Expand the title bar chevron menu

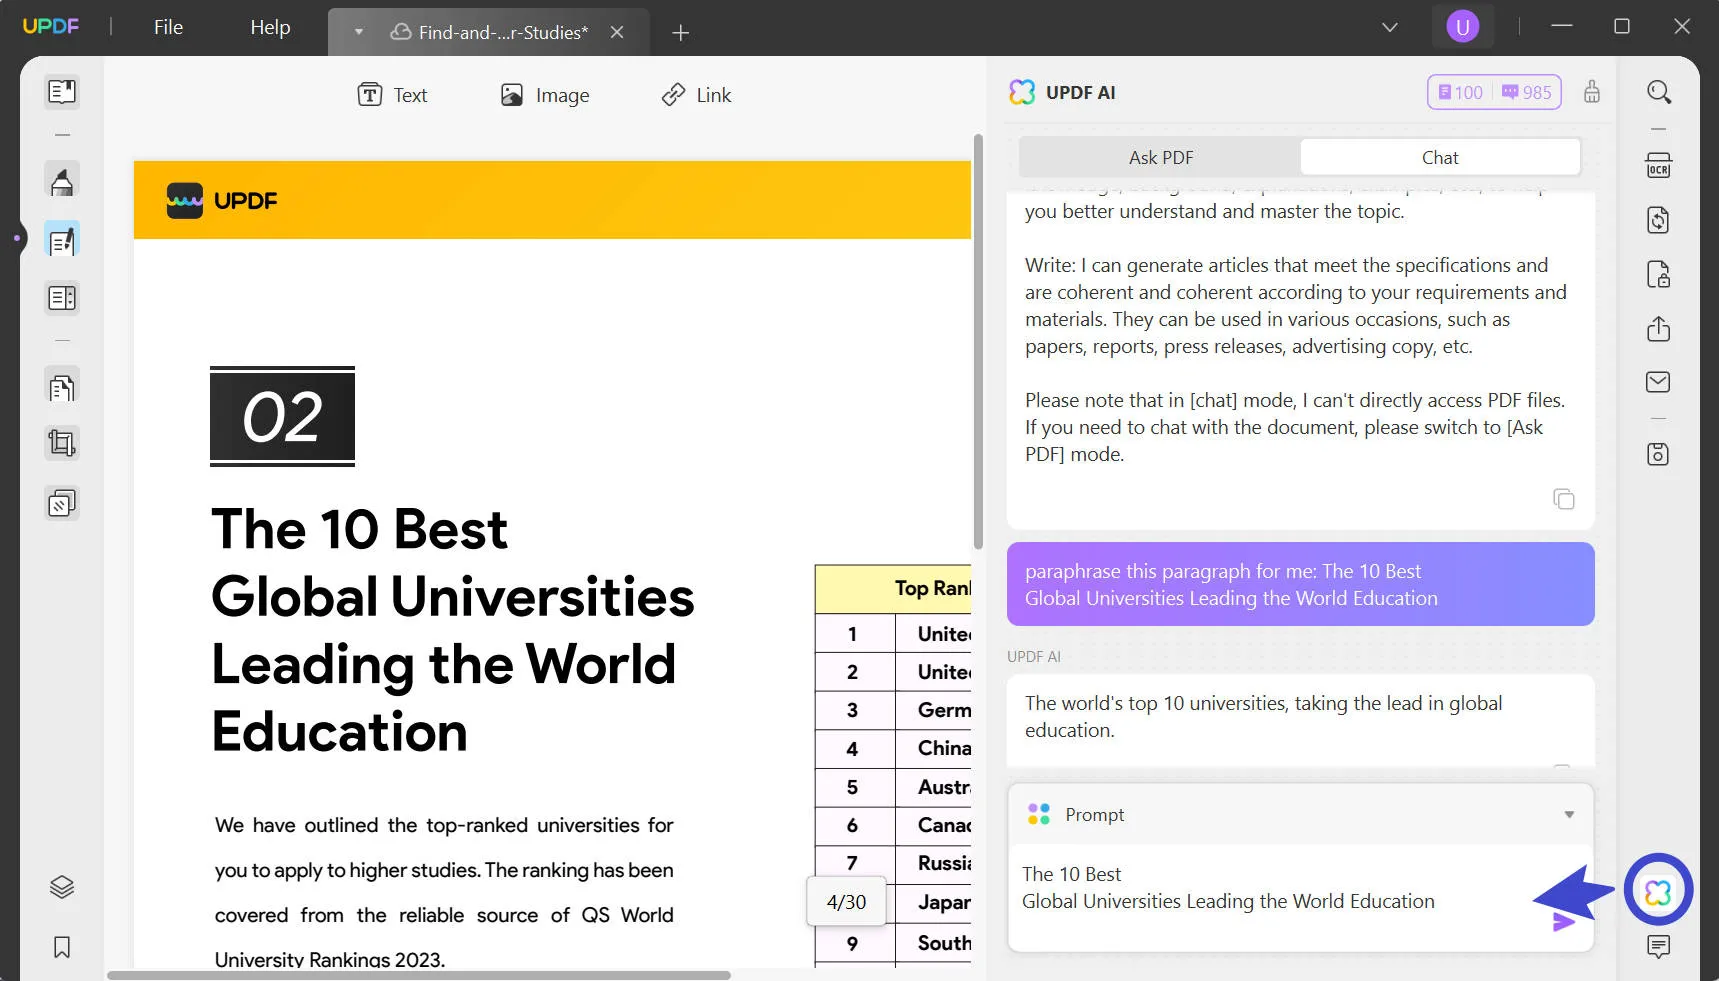coord(1389,27)
